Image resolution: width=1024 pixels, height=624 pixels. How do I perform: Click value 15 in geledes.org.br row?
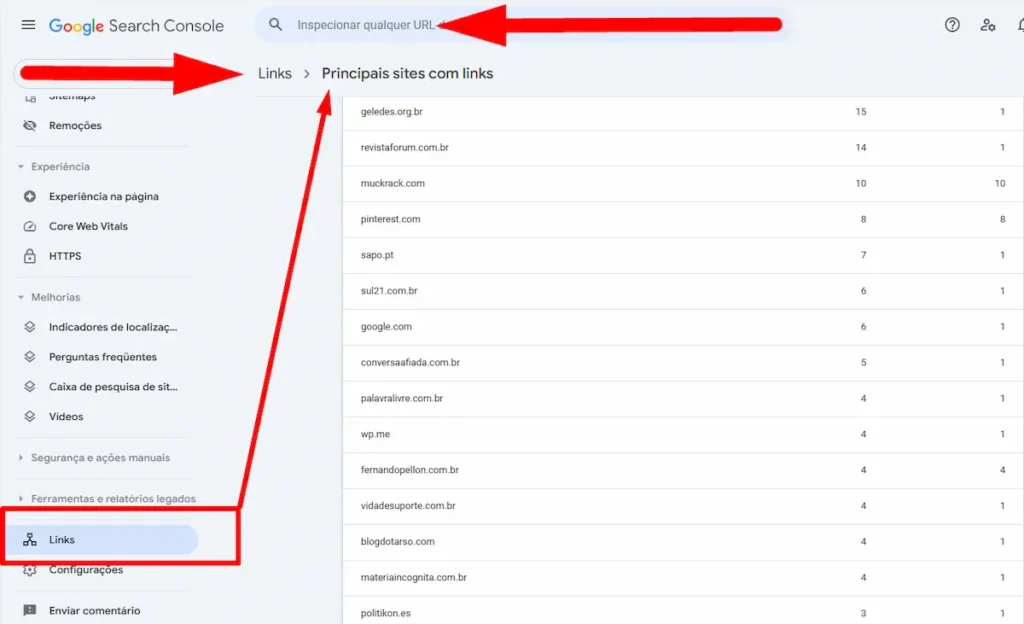[861, 112]
